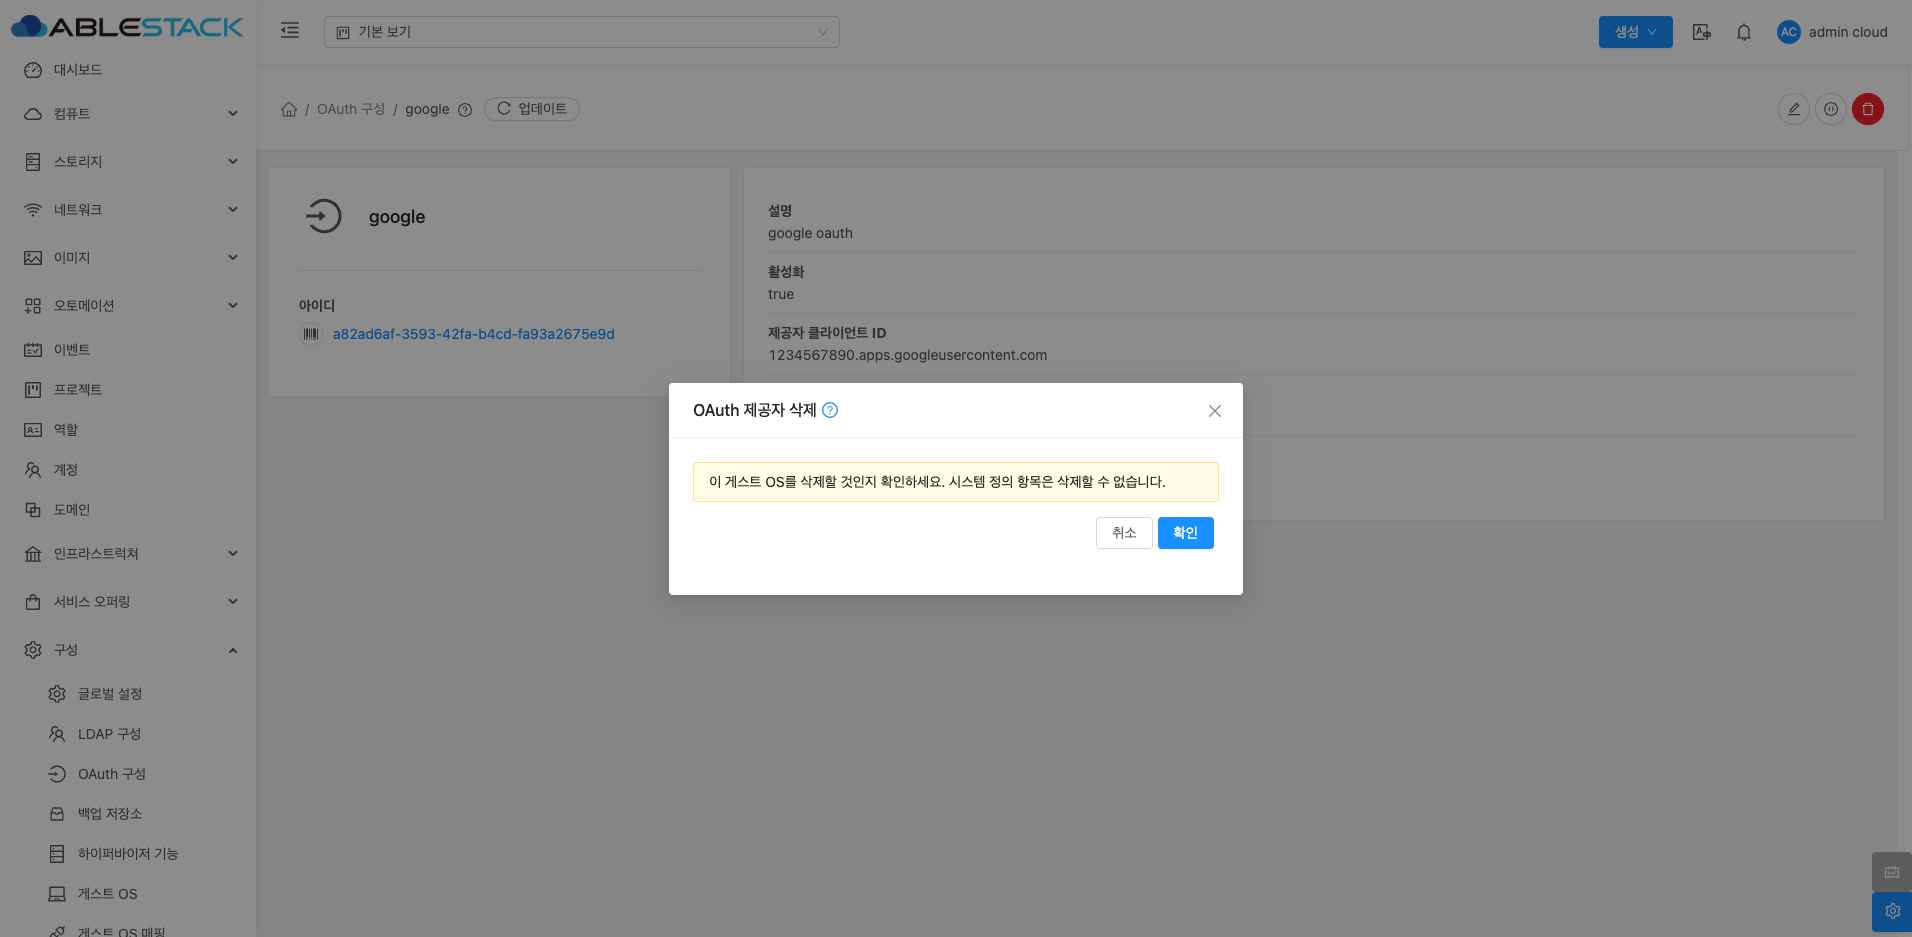Open 도메인 in the sidebar
Image resolution: width=1912 pixels, height=937 pixels.
pyautogui.click(x=128, y=510)
